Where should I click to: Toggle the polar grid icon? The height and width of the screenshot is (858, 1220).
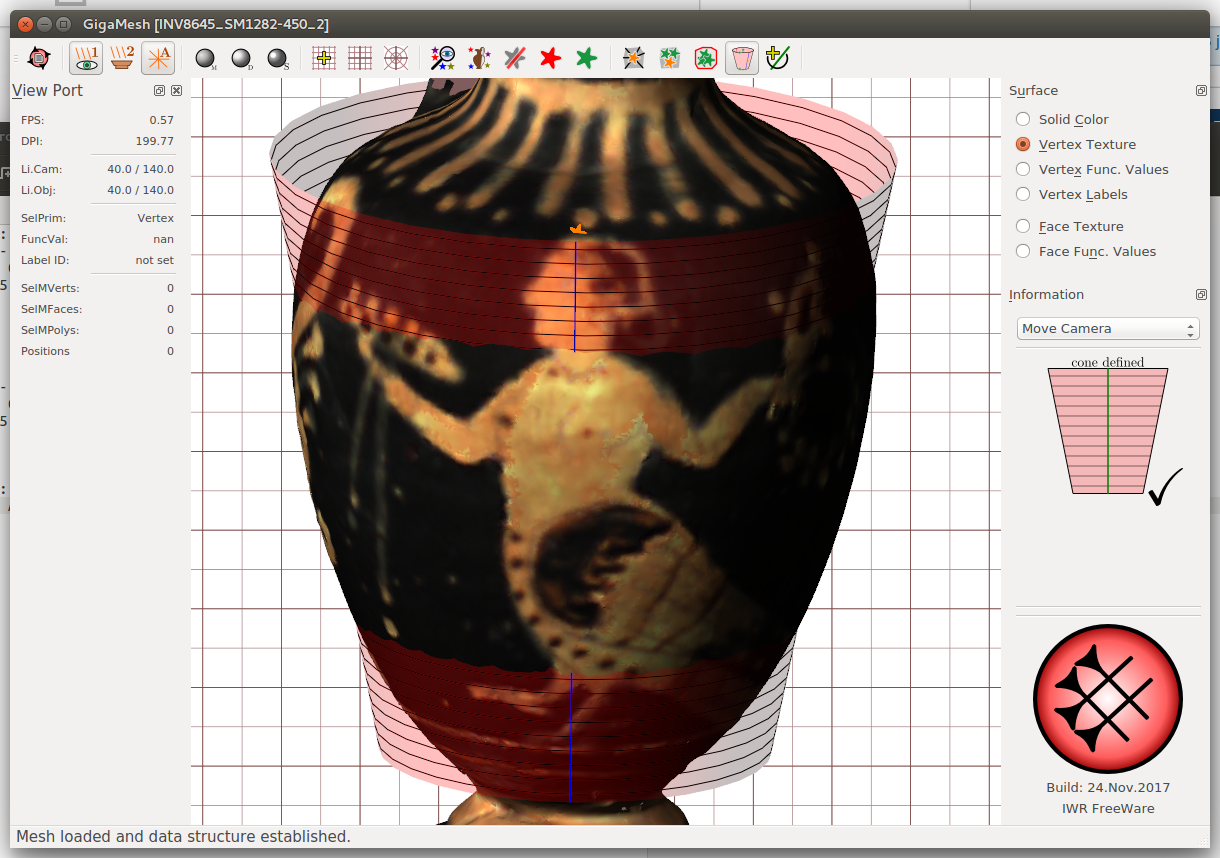[396, 59]
